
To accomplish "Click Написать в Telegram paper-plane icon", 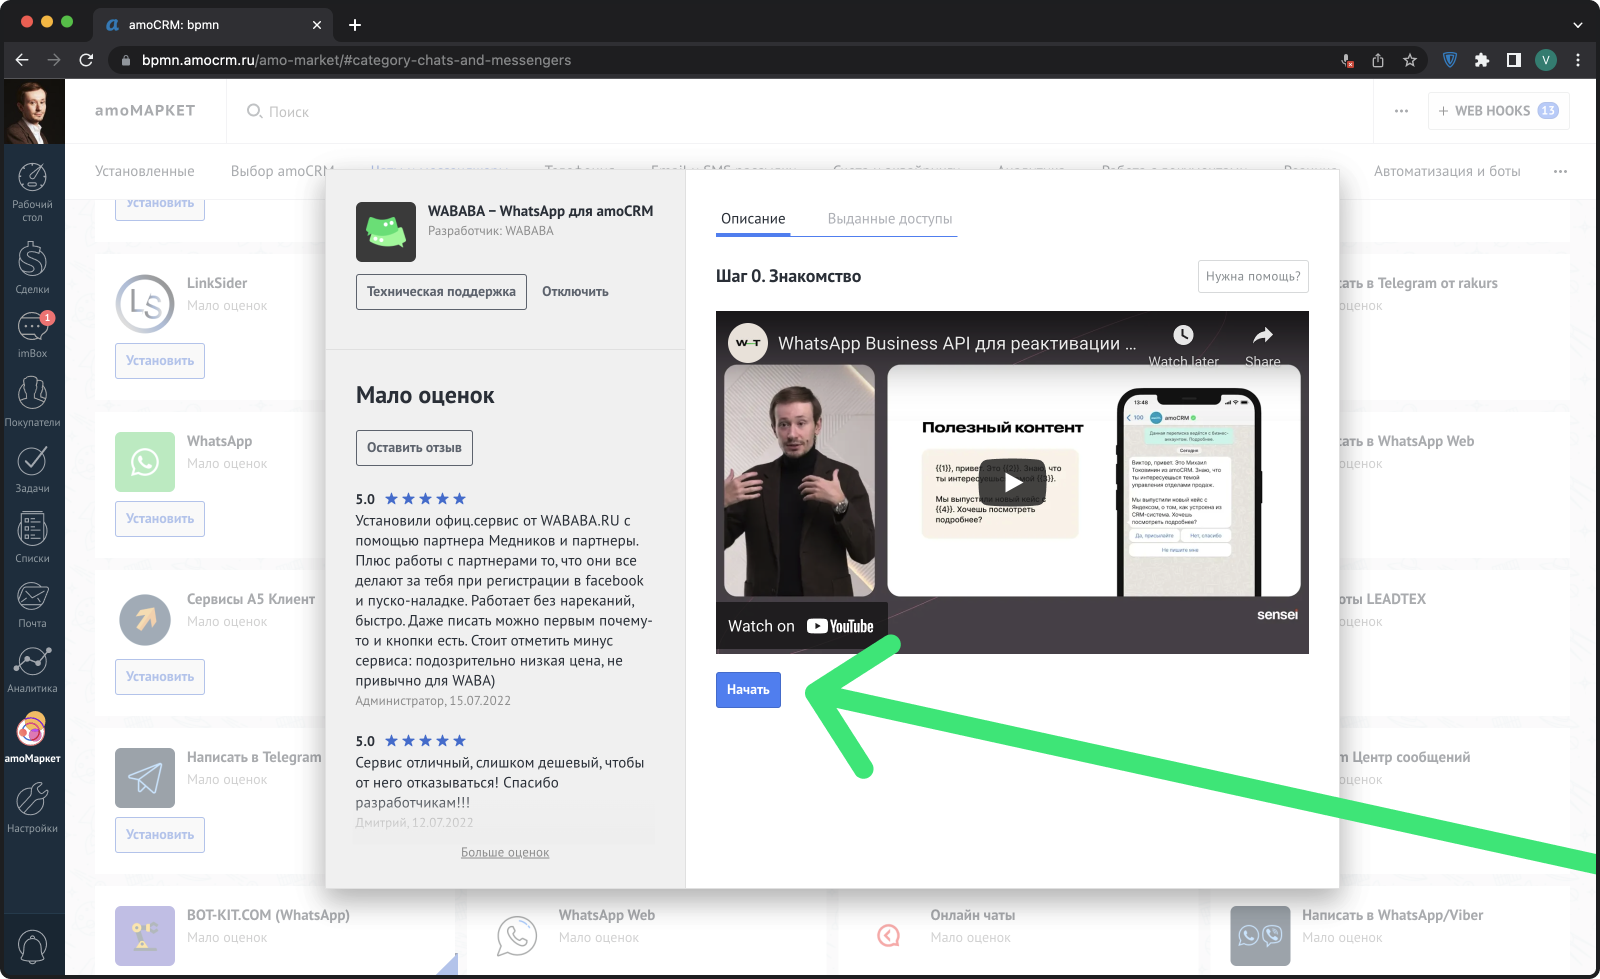I will pyautogui.click(x=145, y=778).
